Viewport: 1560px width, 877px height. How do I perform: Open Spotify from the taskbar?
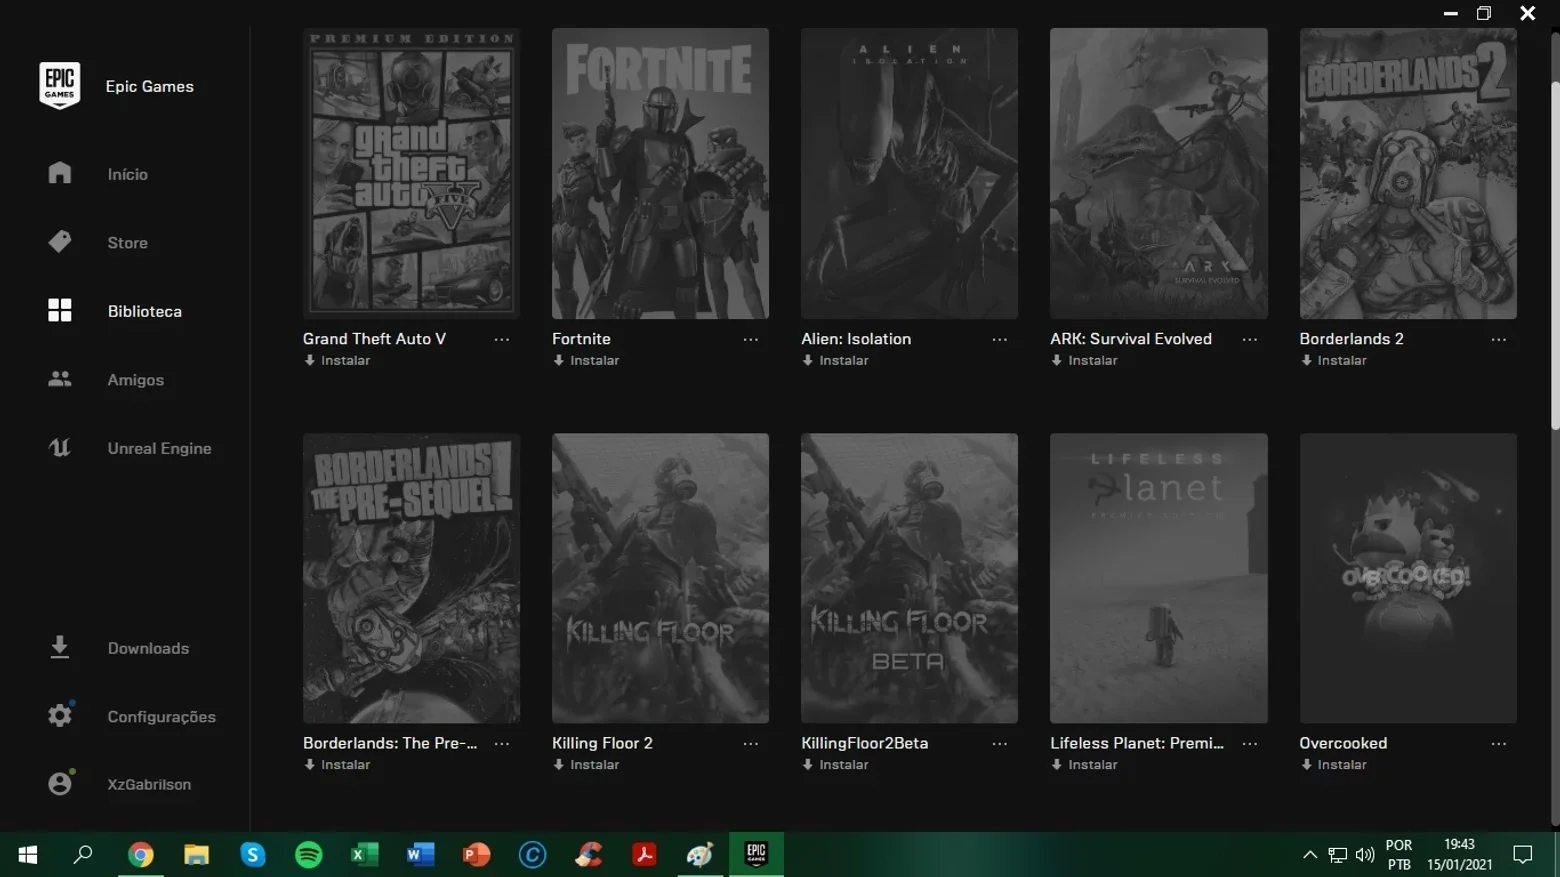309,855
